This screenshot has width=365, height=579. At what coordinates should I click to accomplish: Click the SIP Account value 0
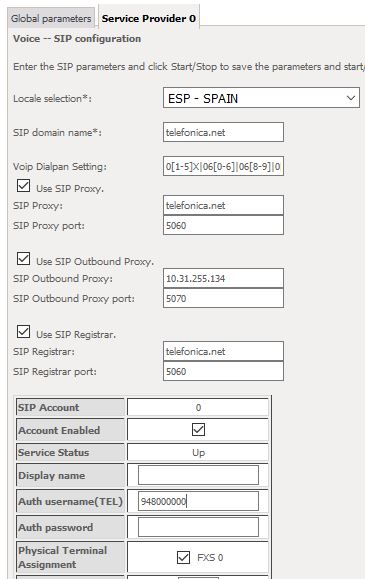click(x=198, y=408)
